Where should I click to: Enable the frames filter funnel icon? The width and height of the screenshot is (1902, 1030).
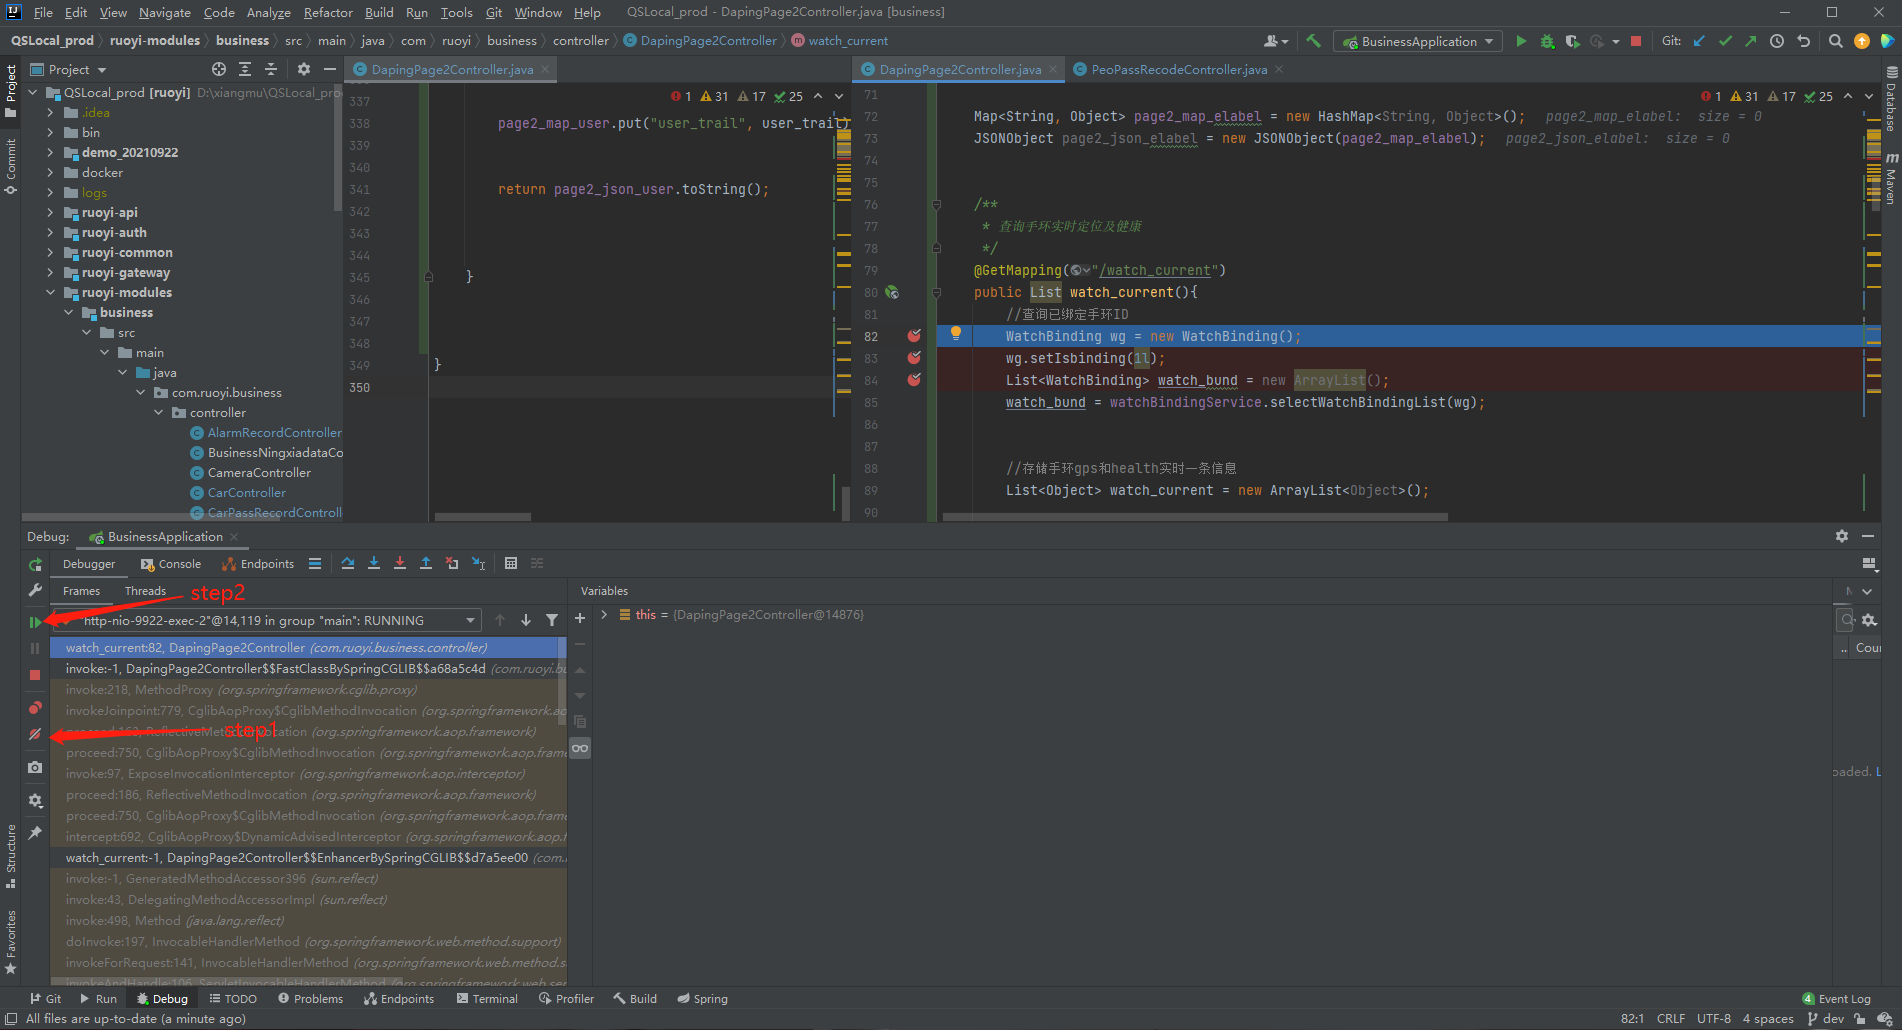pos(552,620)
